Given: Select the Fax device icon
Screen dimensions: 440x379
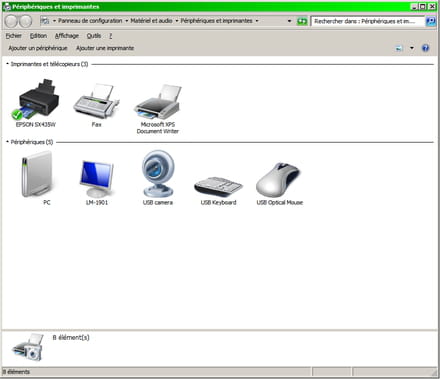Looking at the screenshot, I should (x=96, y=101).
